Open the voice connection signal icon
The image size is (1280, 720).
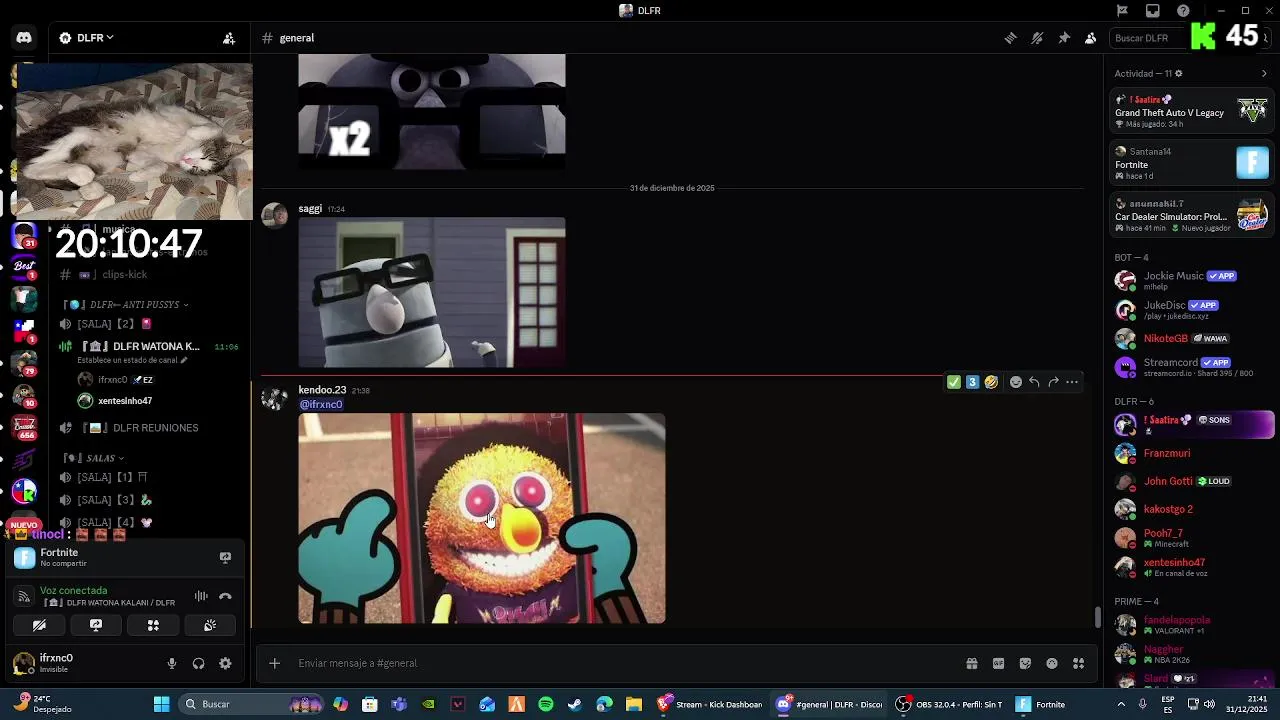(x=24, y=596)
